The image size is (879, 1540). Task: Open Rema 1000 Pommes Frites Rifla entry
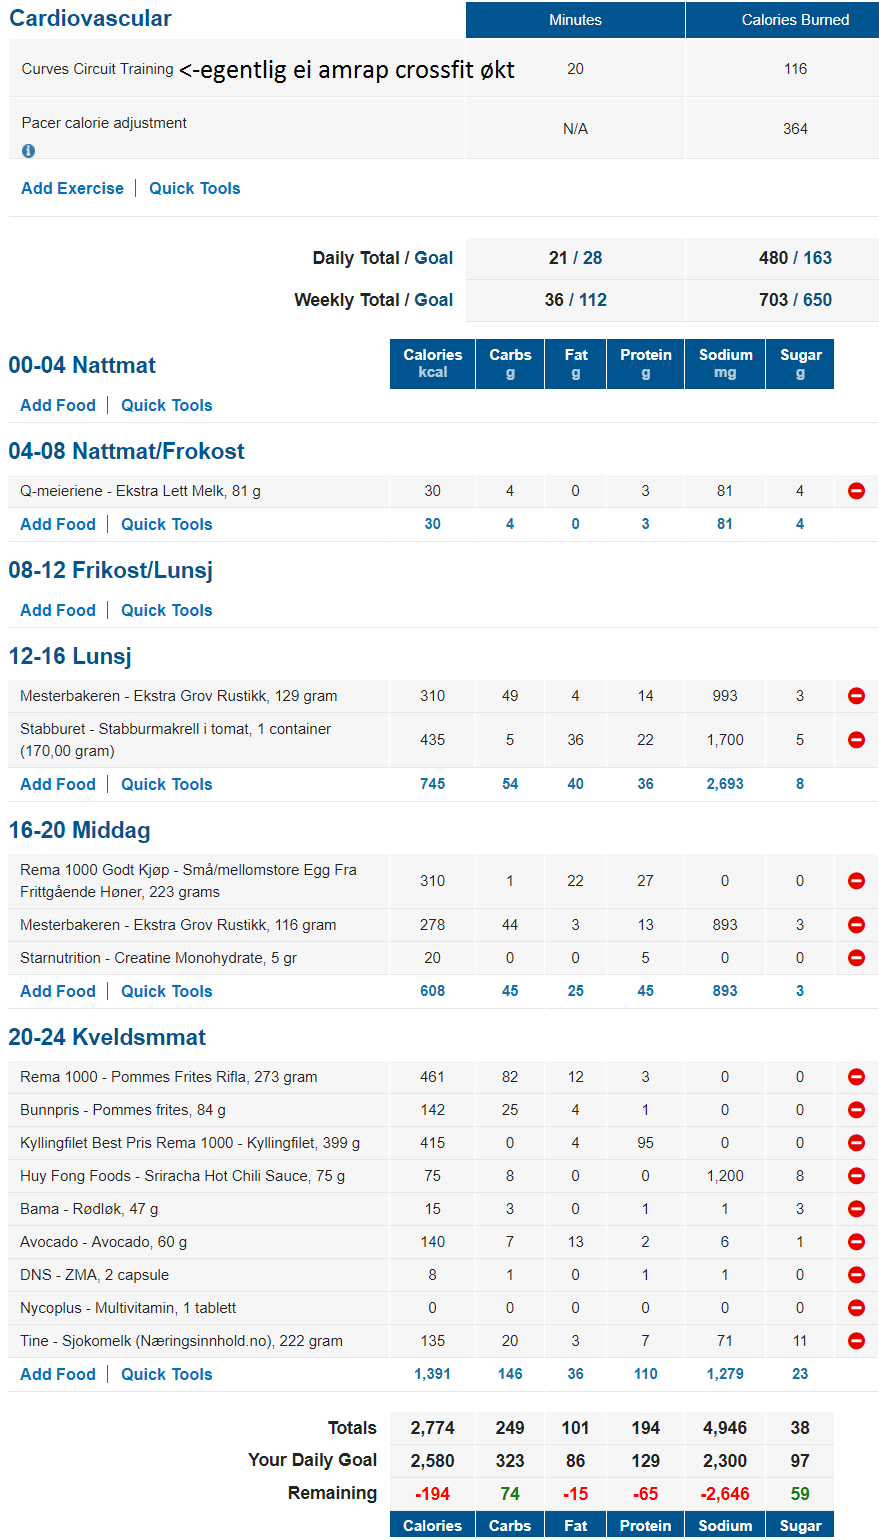click(169, 1077)
